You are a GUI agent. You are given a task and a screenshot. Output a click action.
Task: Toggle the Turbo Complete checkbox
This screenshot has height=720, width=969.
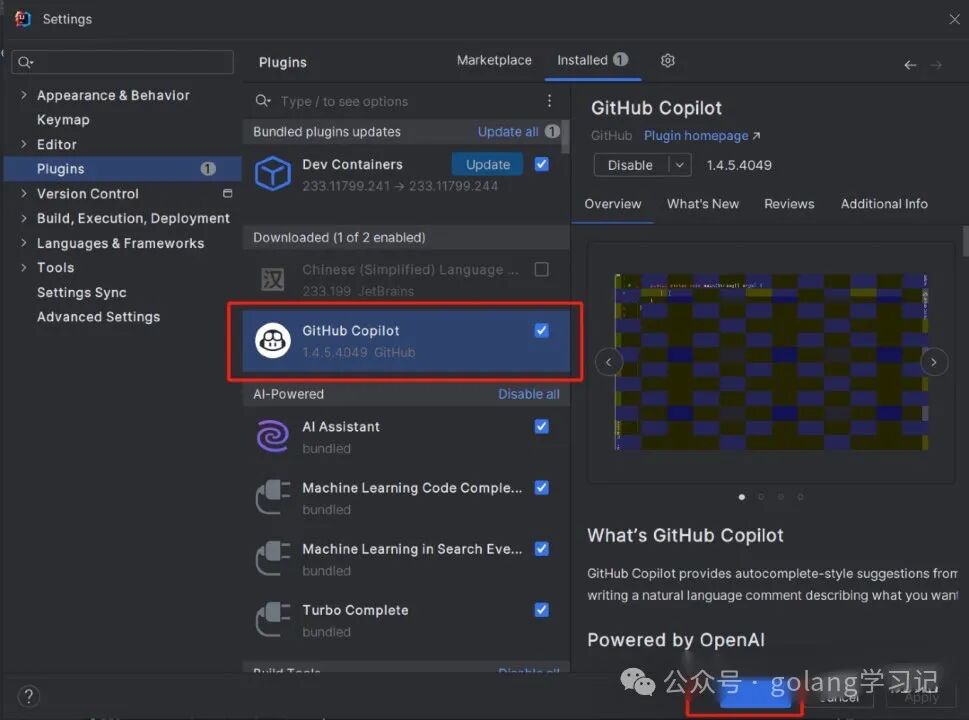(542, 610)
